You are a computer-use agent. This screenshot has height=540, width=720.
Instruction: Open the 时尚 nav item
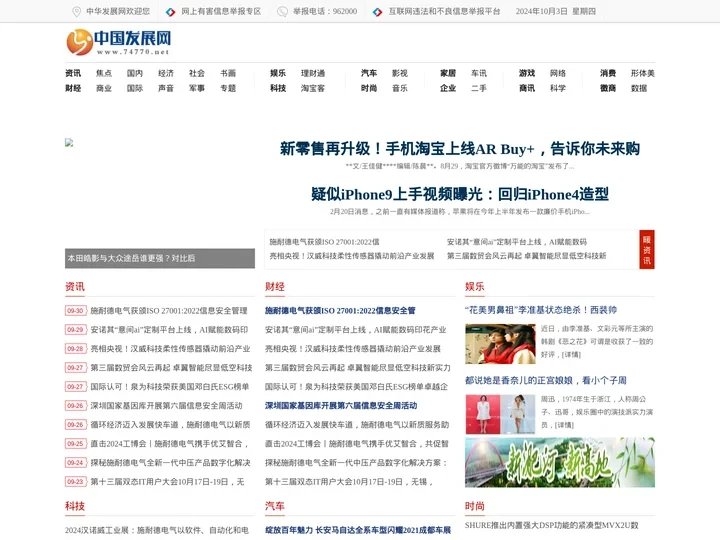pos(369,88)
